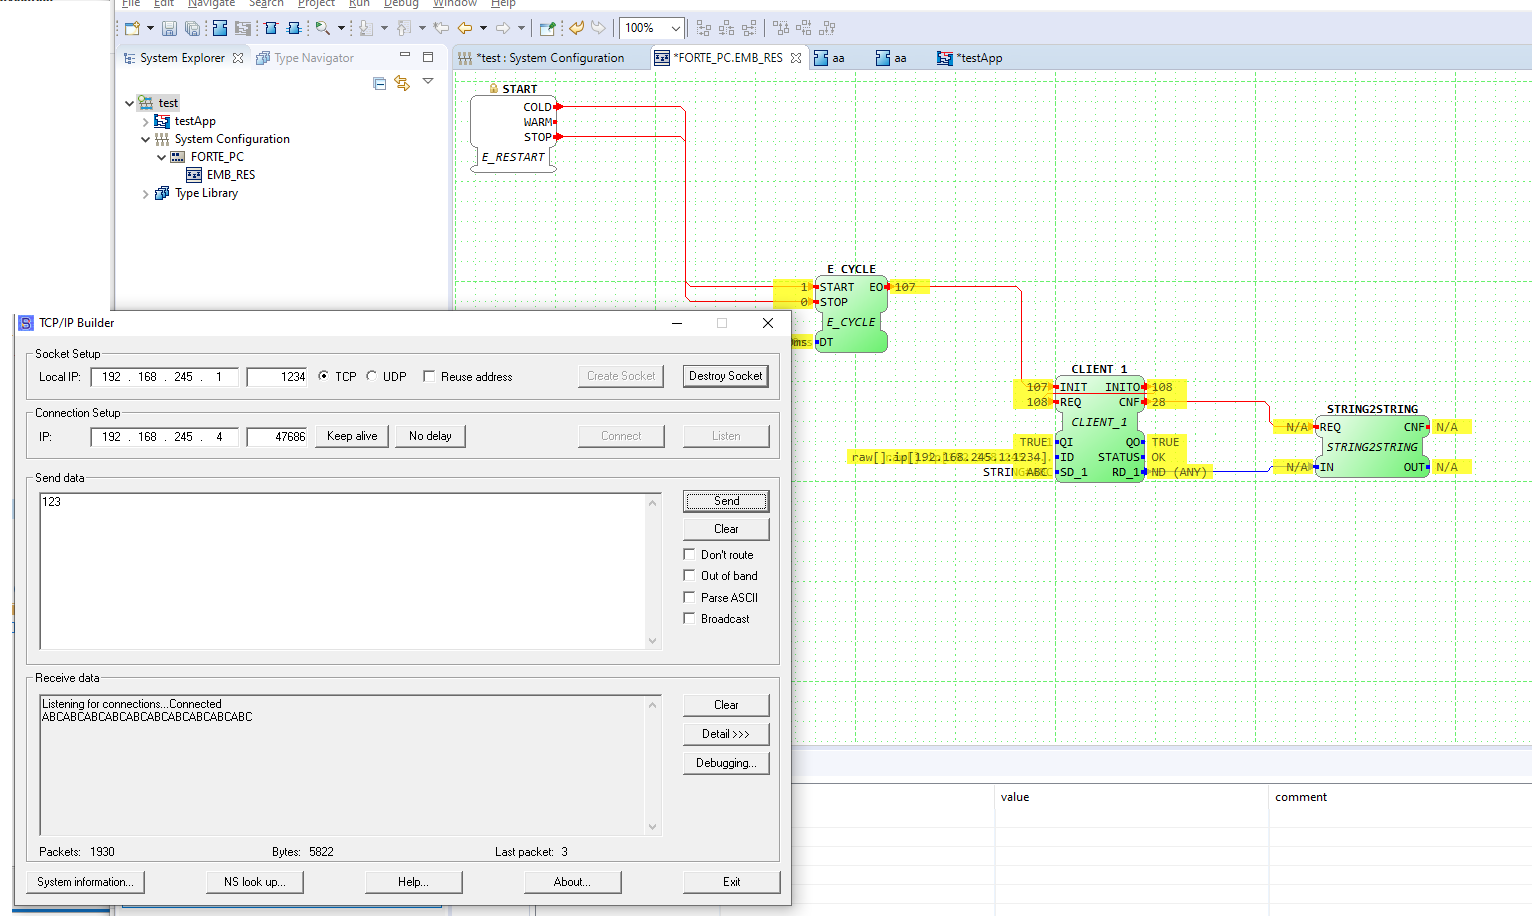Click the TCP/IP Builder title icon
This screenshot has width=1532, height=916.
tap(26, 323)
